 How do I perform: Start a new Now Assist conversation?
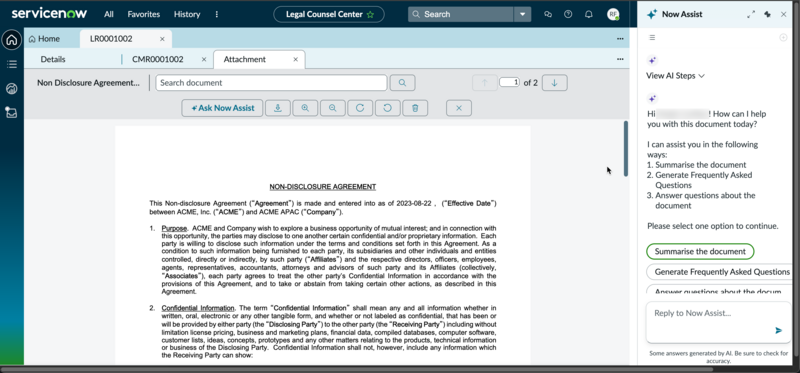tap(783, 37)
